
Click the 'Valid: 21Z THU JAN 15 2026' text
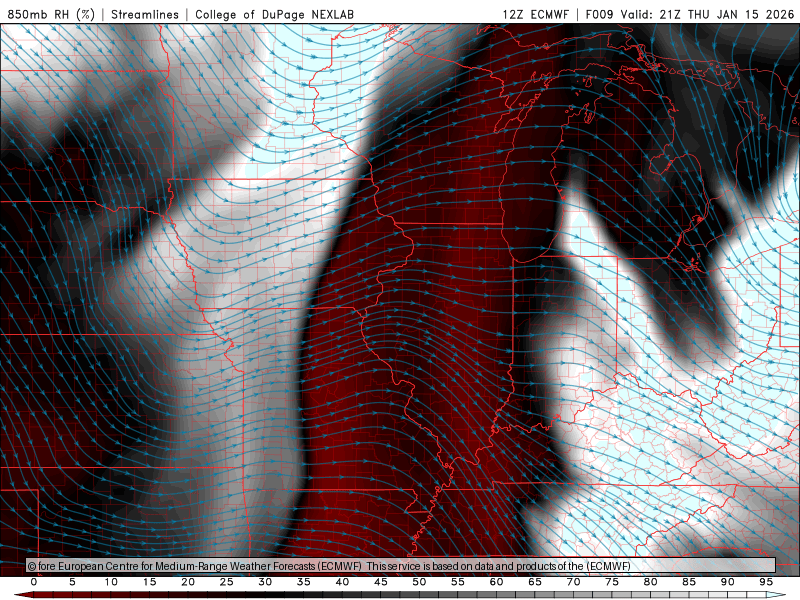point(707,14)
